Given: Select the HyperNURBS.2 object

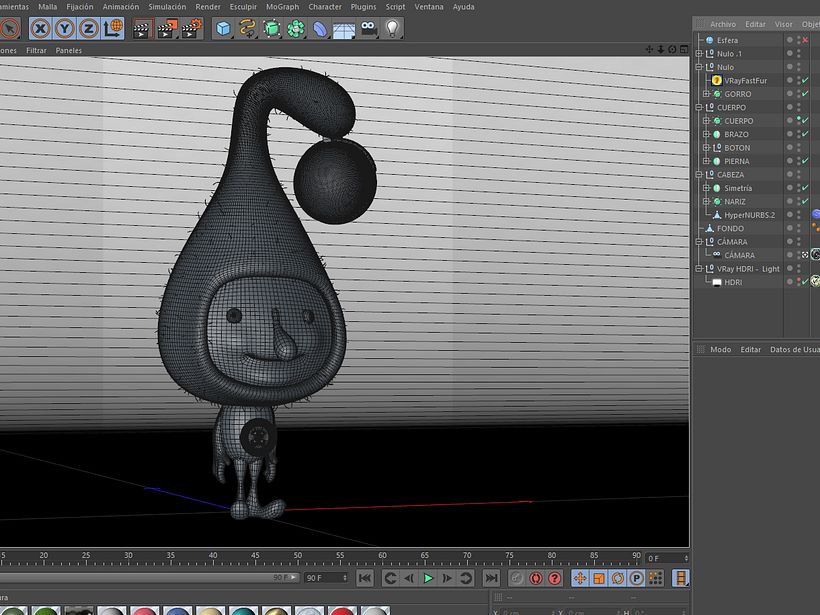Looking at the screenshot, I should tap(749, 215).
